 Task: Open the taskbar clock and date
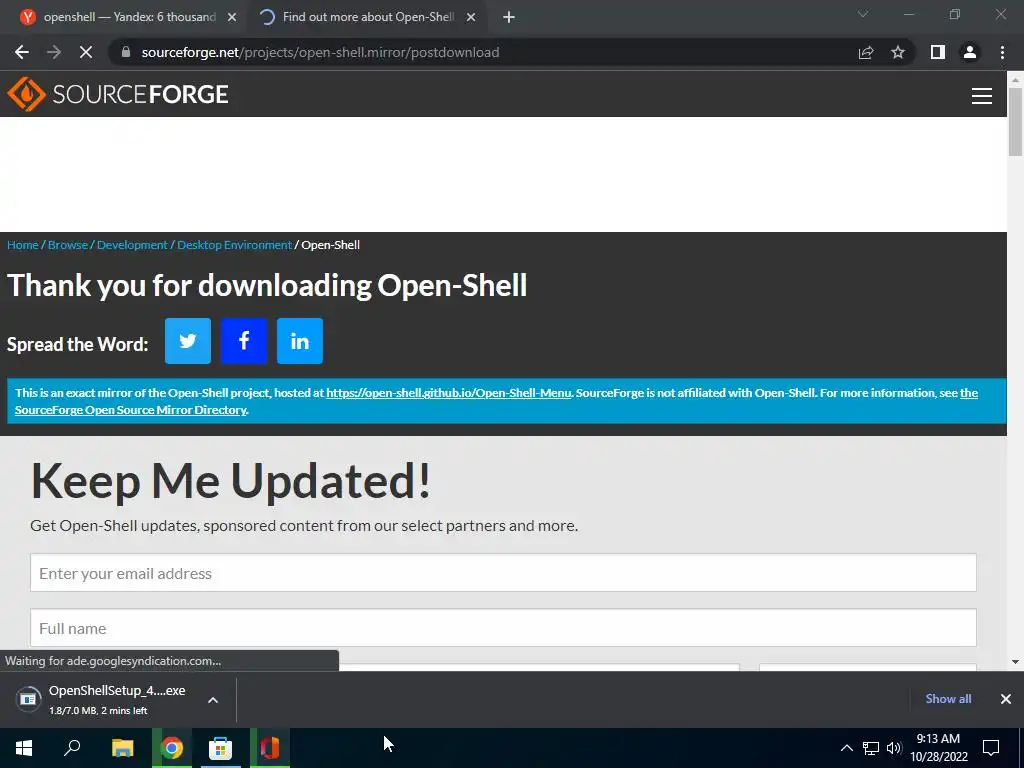click(938, 748)
